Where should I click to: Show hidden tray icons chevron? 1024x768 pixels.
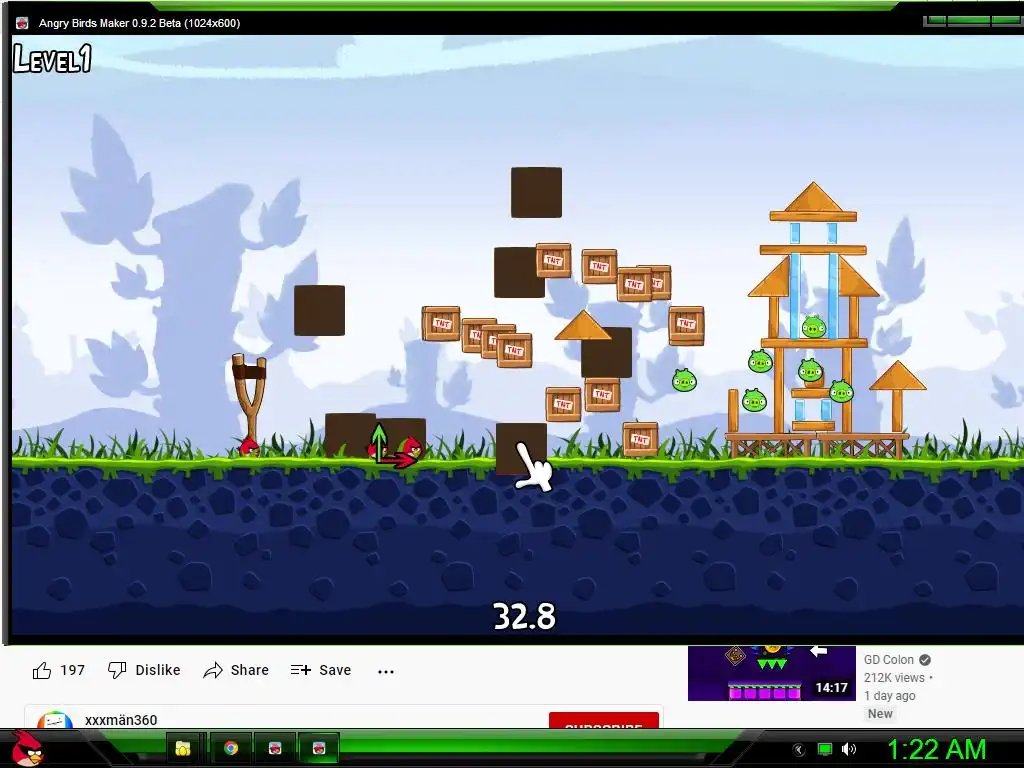[798, 749]
